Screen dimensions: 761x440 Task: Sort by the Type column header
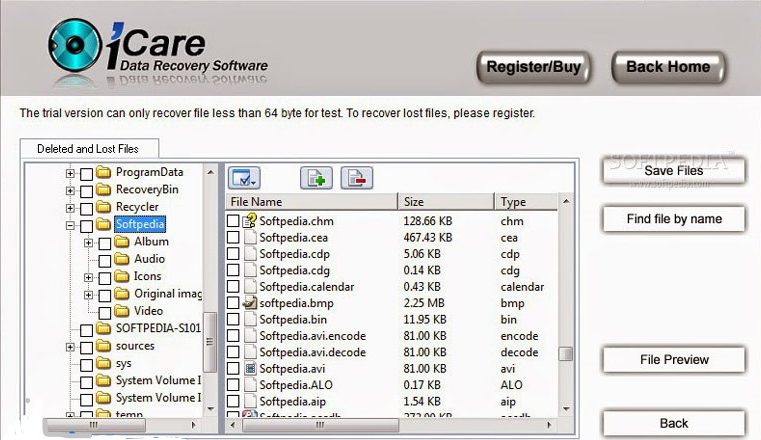(x=526, y=202)
